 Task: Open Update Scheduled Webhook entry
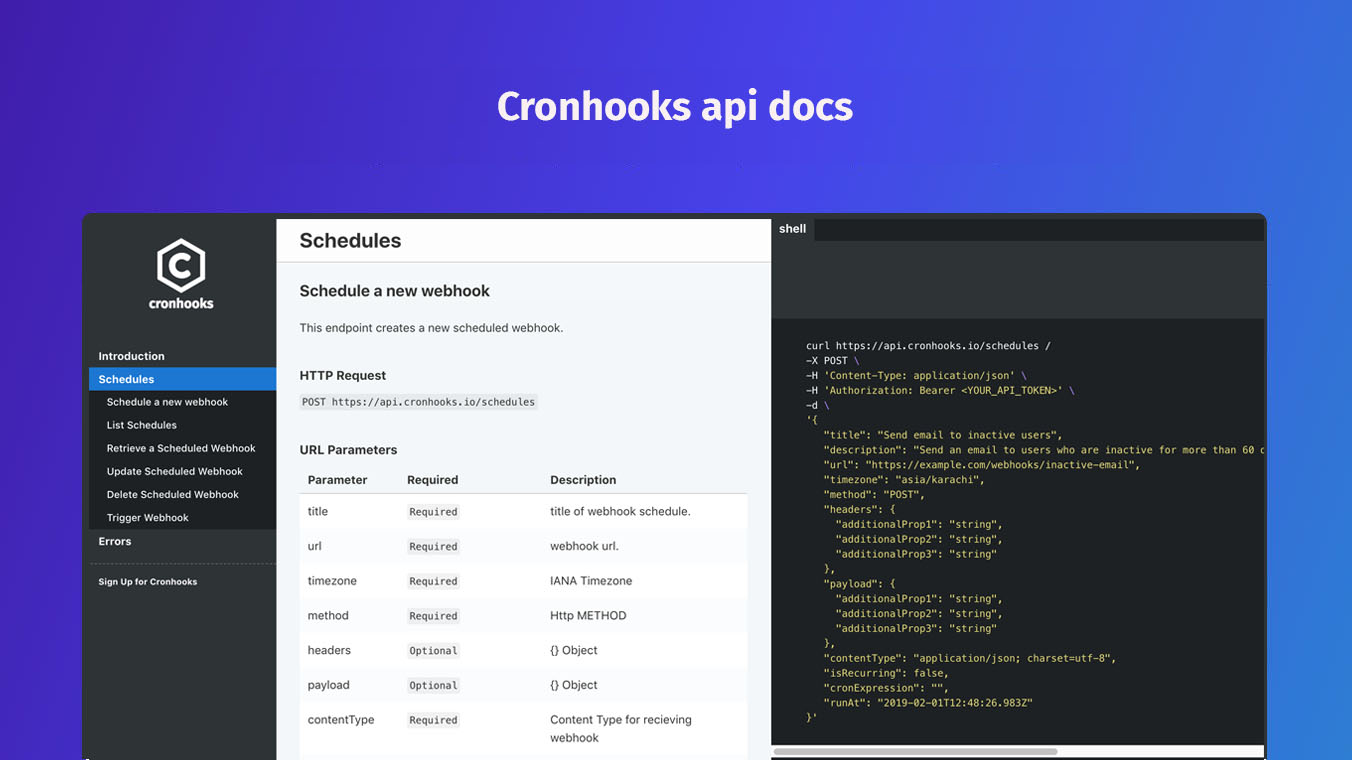tap(175, 471)
